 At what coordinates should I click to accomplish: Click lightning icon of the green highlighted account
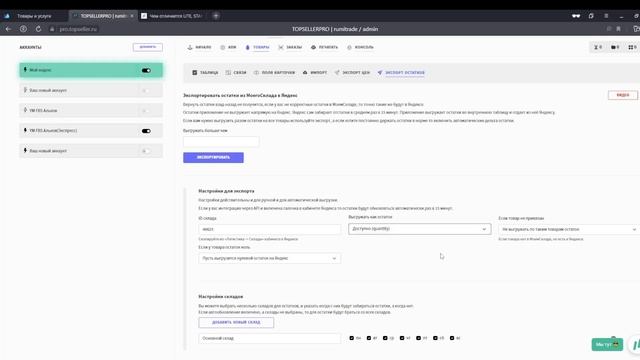pos(25,70)
